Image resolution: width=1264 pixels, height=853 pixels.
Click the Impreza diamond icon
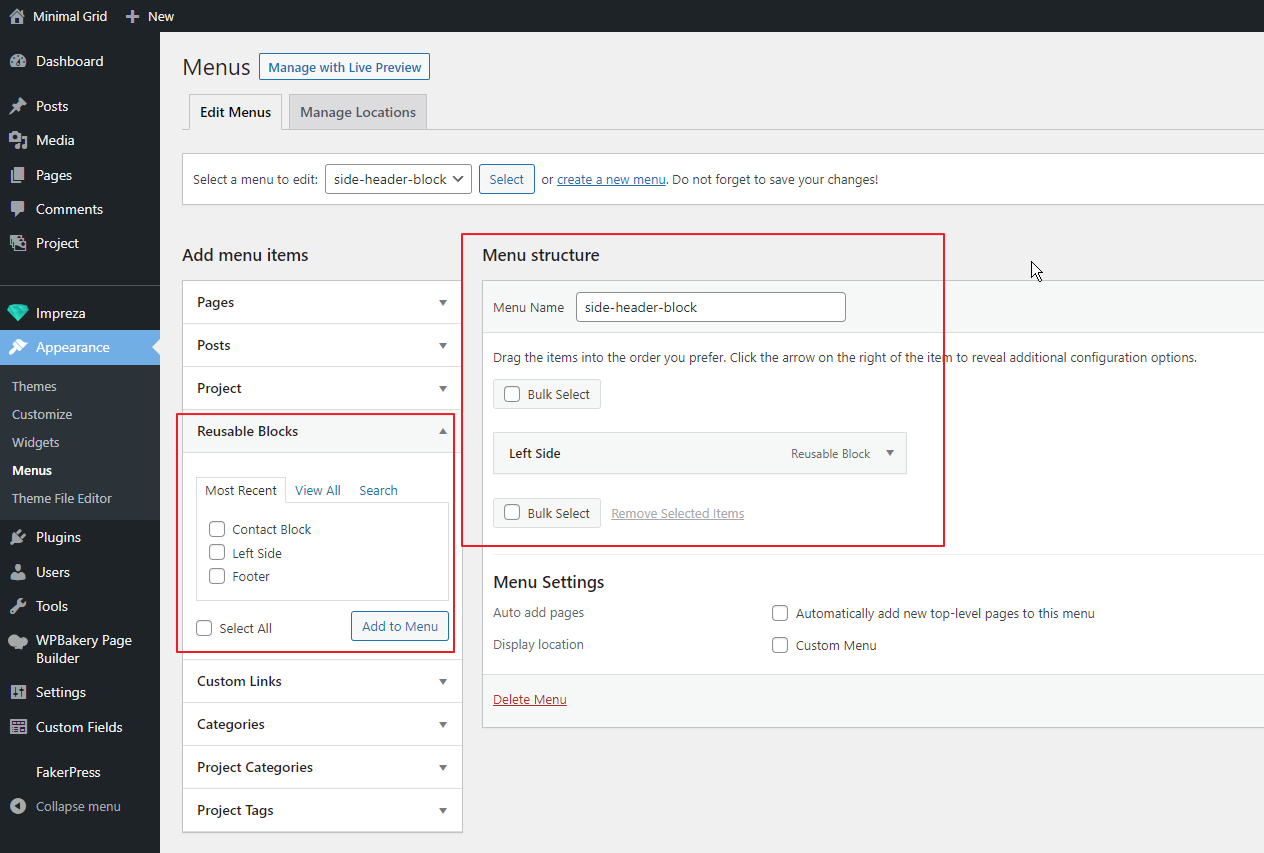click(18, 313)
